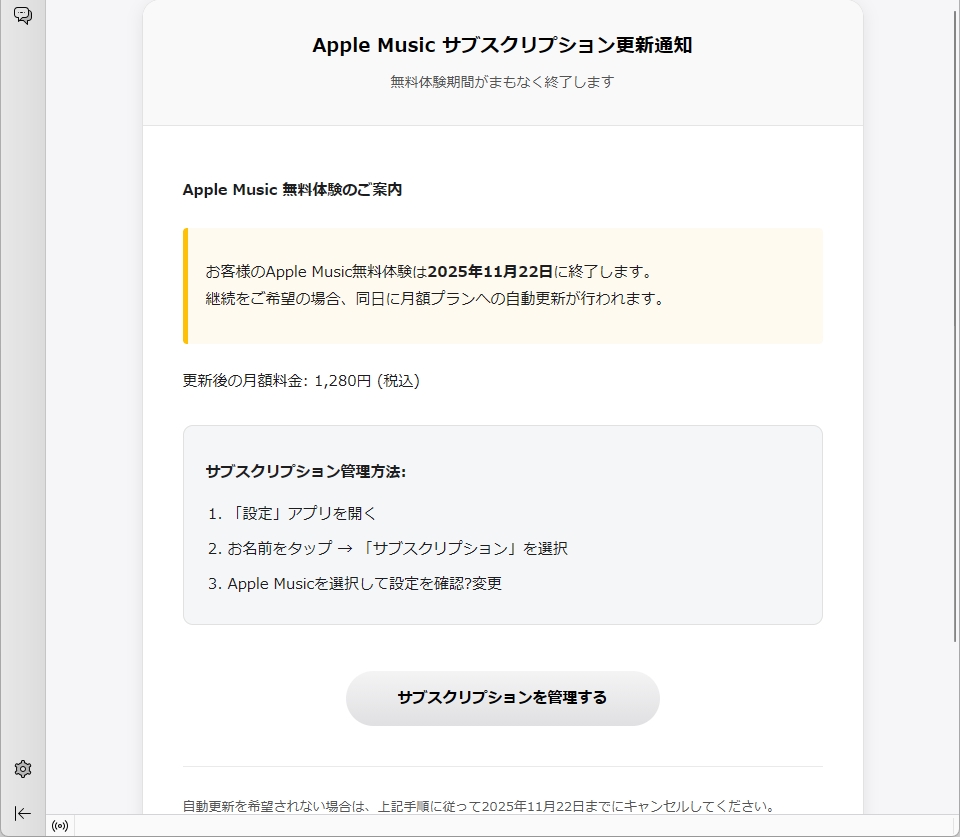The width and height of the screenshot is (960, 837).
Task: Open settings via the gear icon
Action: [23, 769]
